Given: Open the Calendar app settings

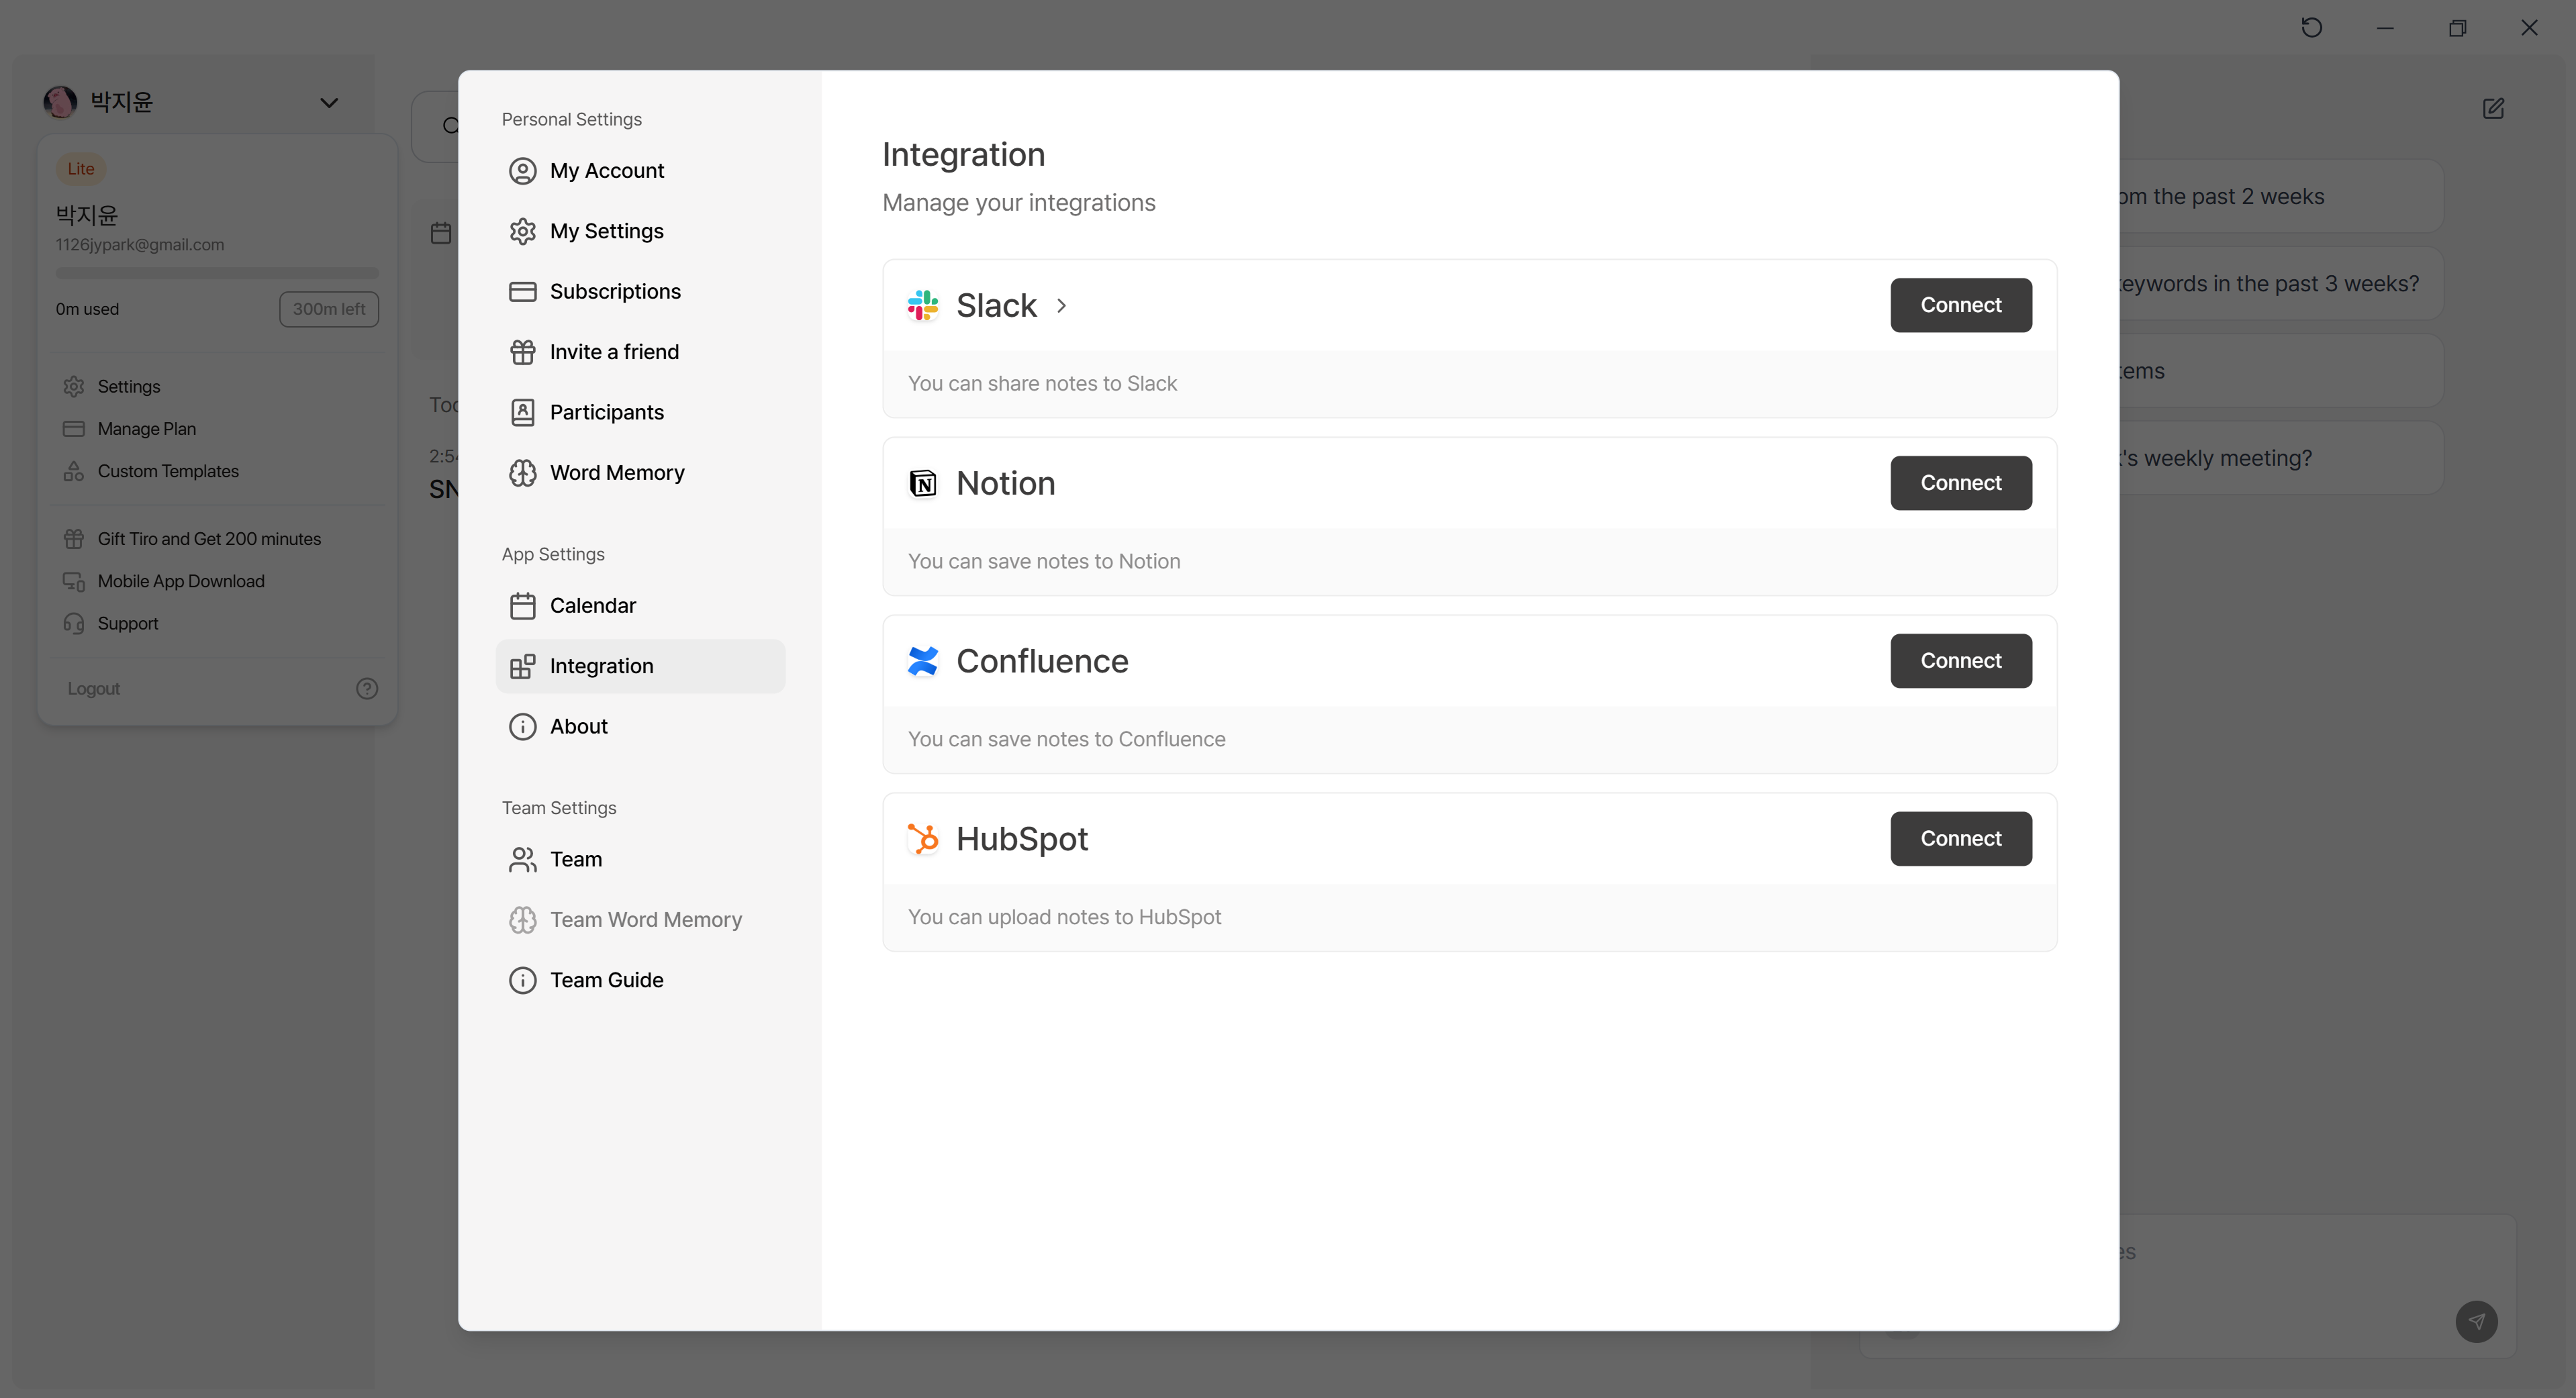Looking at the screenshot, I should point(592,606).
